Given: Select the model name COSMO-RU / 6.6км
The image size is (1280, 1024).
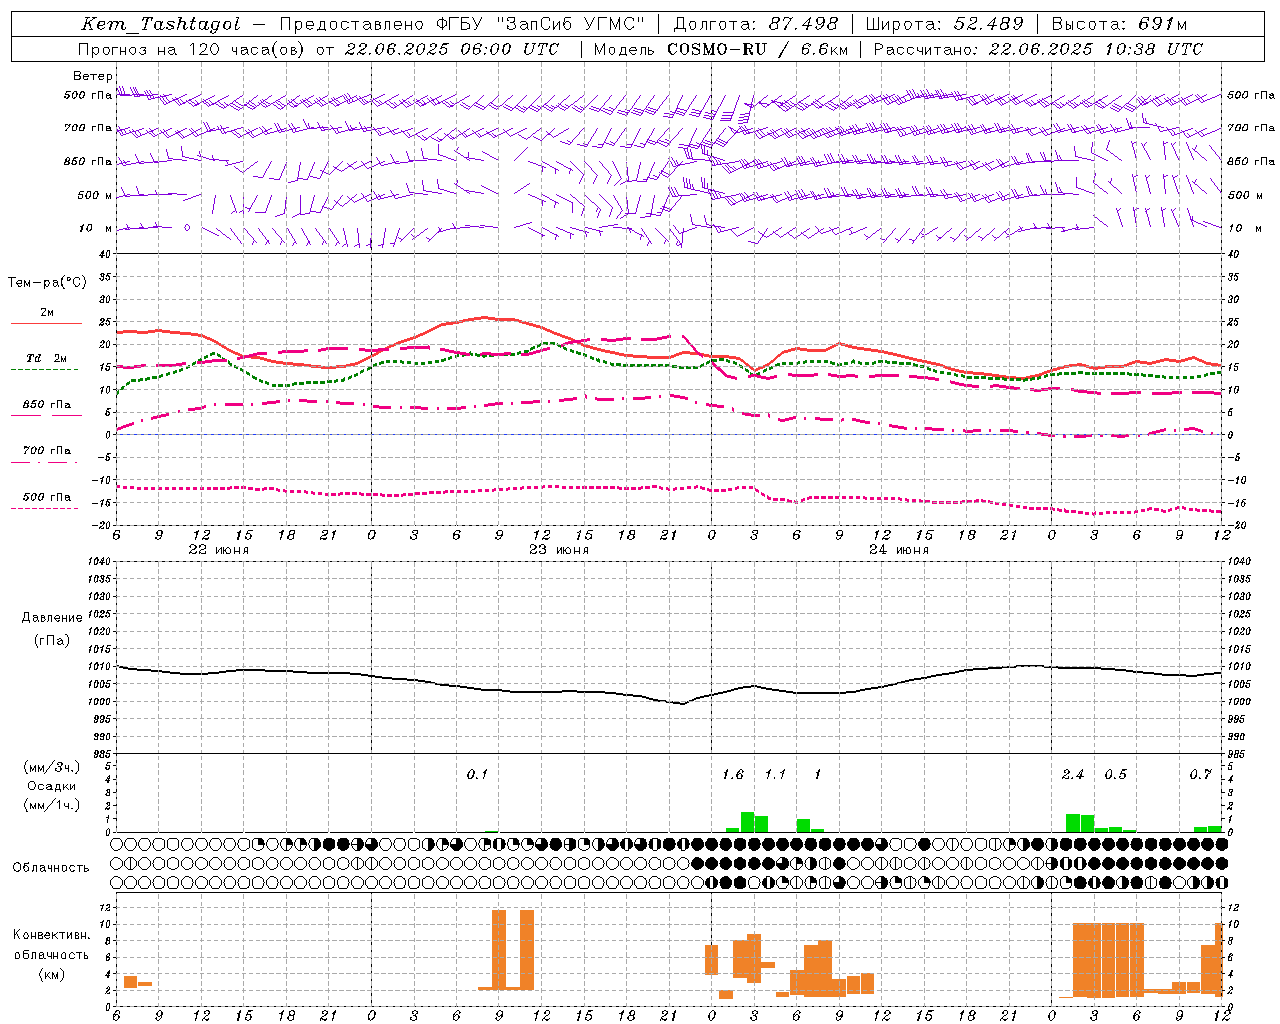Looking at the screenshot, I should [x=757, y=49].
